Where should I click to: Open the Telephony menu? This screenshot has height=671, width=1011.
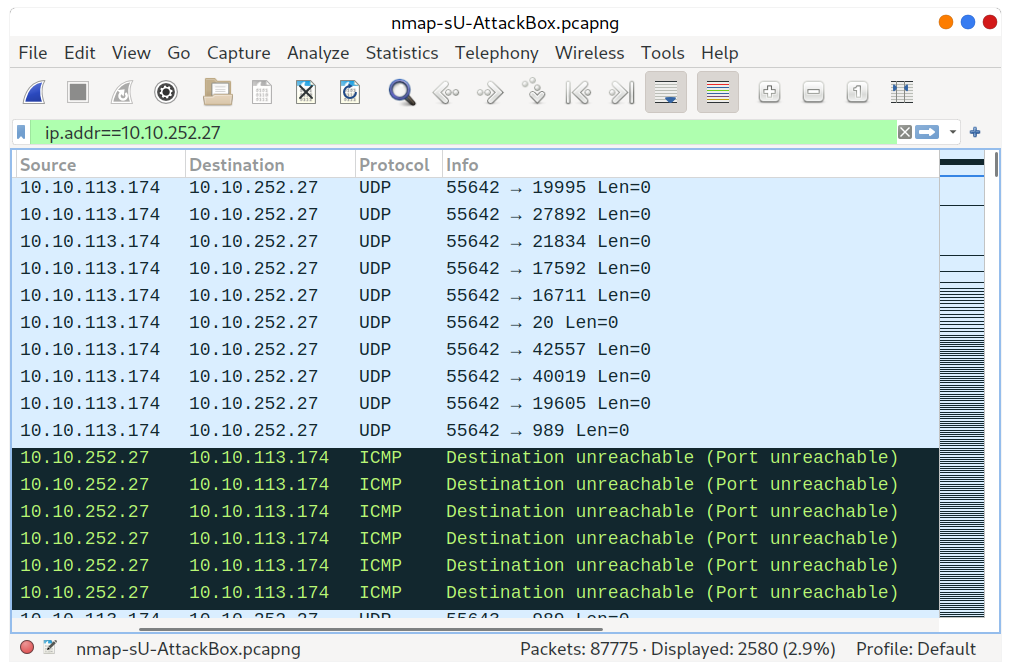496,53
